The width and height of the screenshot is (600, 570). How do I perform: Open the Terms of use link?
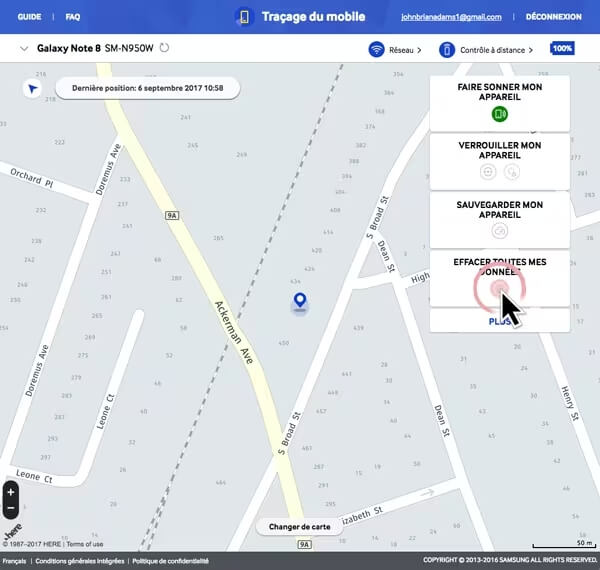coord(85,544)
